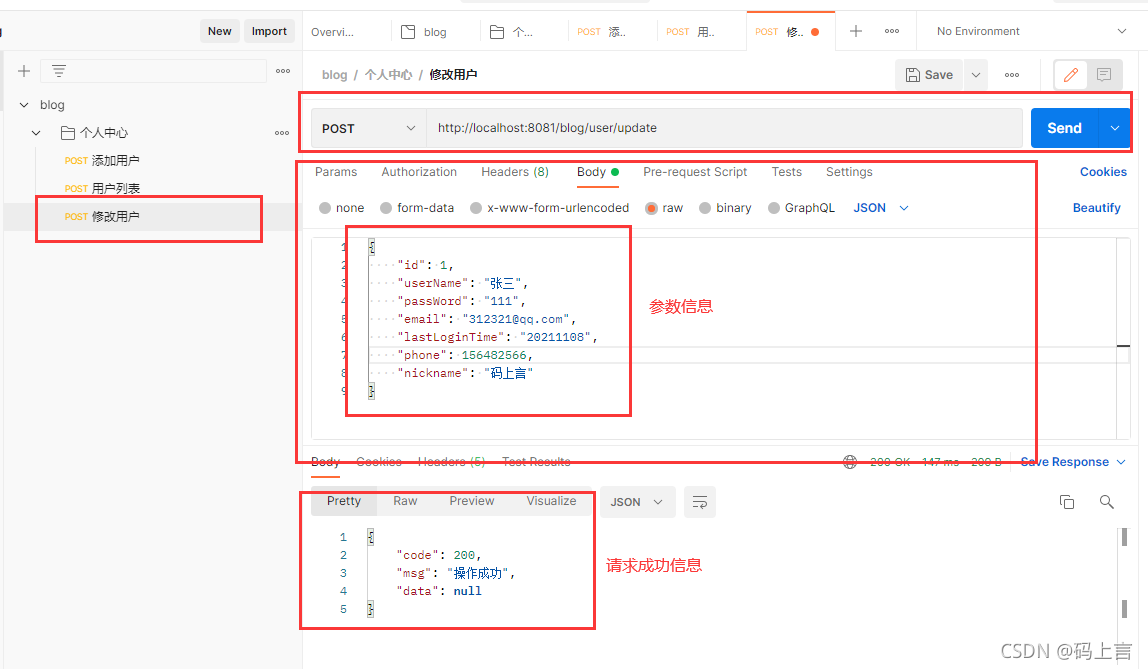Switch body type to GraphQL

(x=801, y=207)
